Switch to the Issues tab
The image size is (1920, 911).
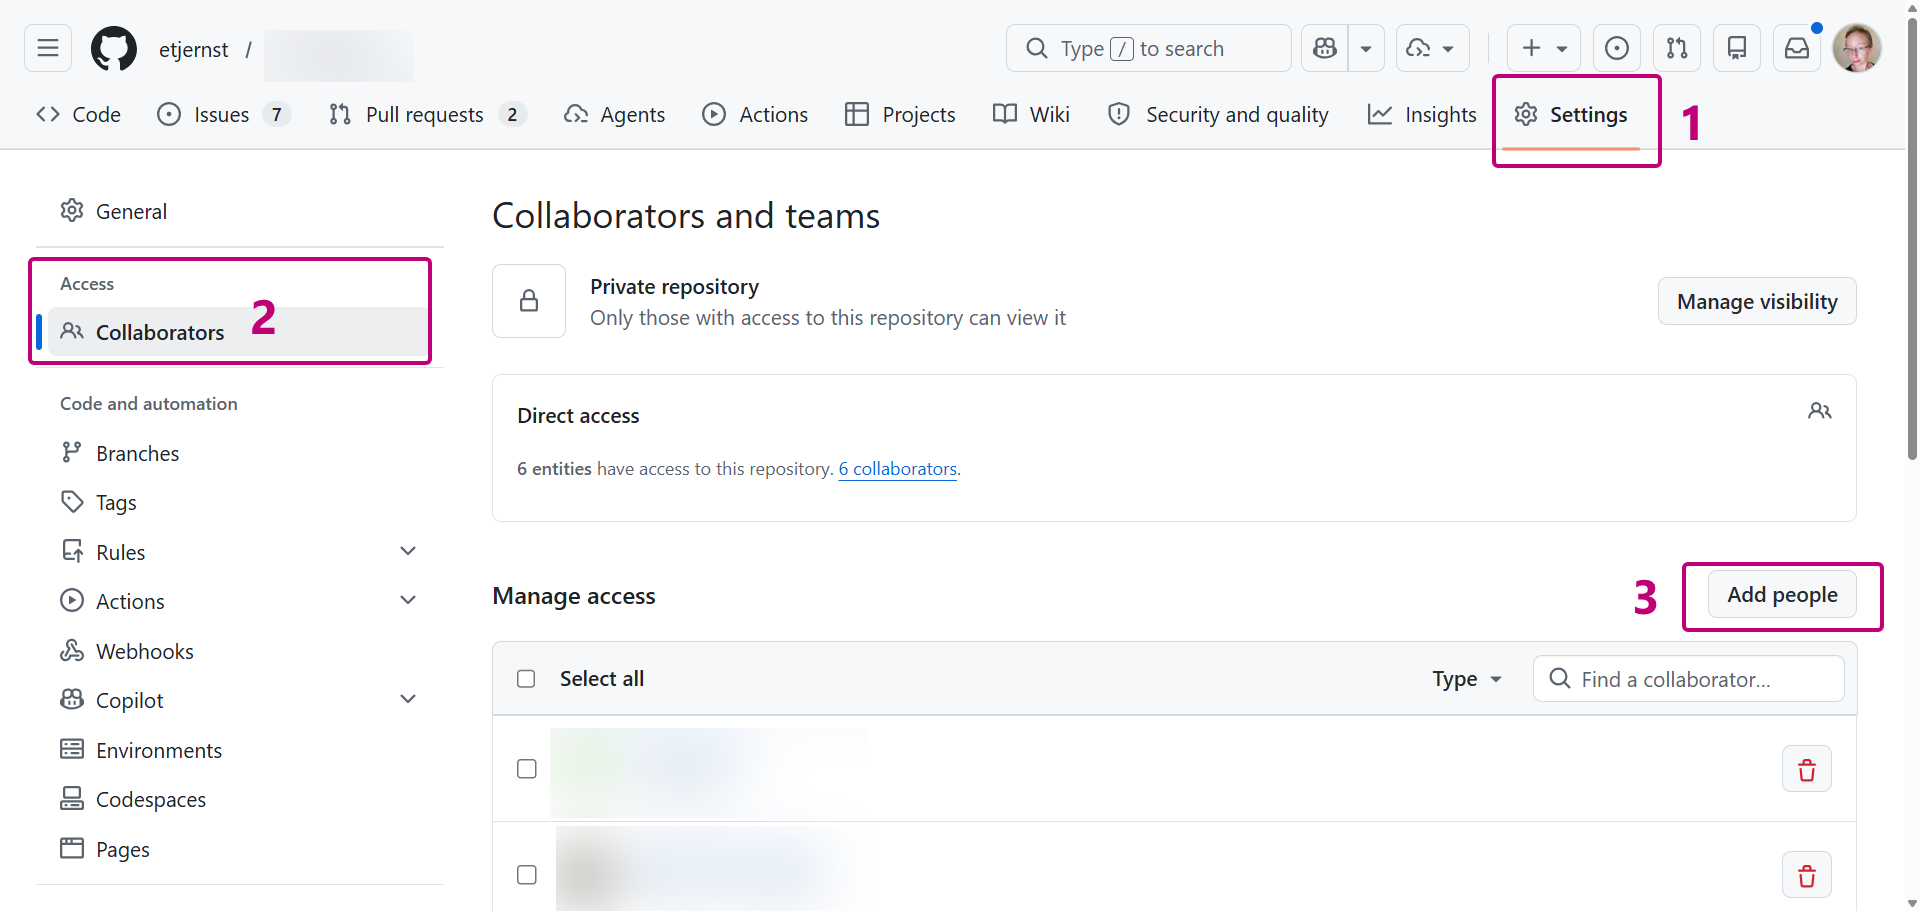tap(224, 114)
